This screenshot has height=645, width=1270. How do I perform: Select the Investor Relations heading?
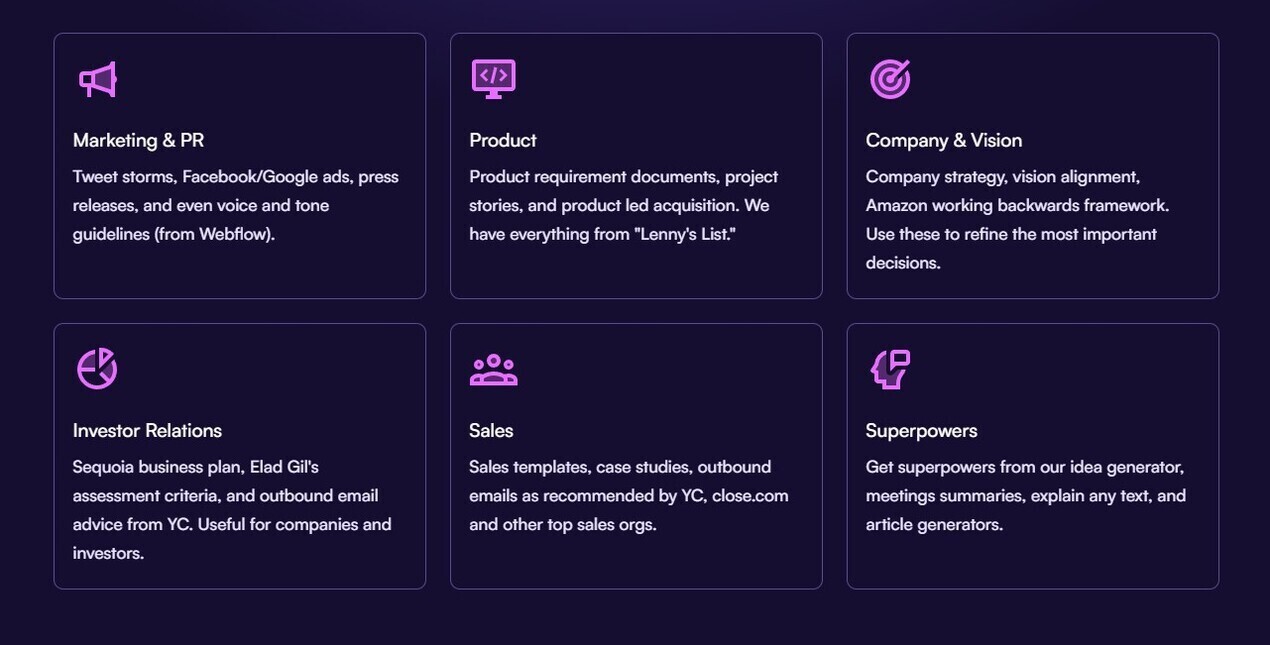click(x=147, y=430)
